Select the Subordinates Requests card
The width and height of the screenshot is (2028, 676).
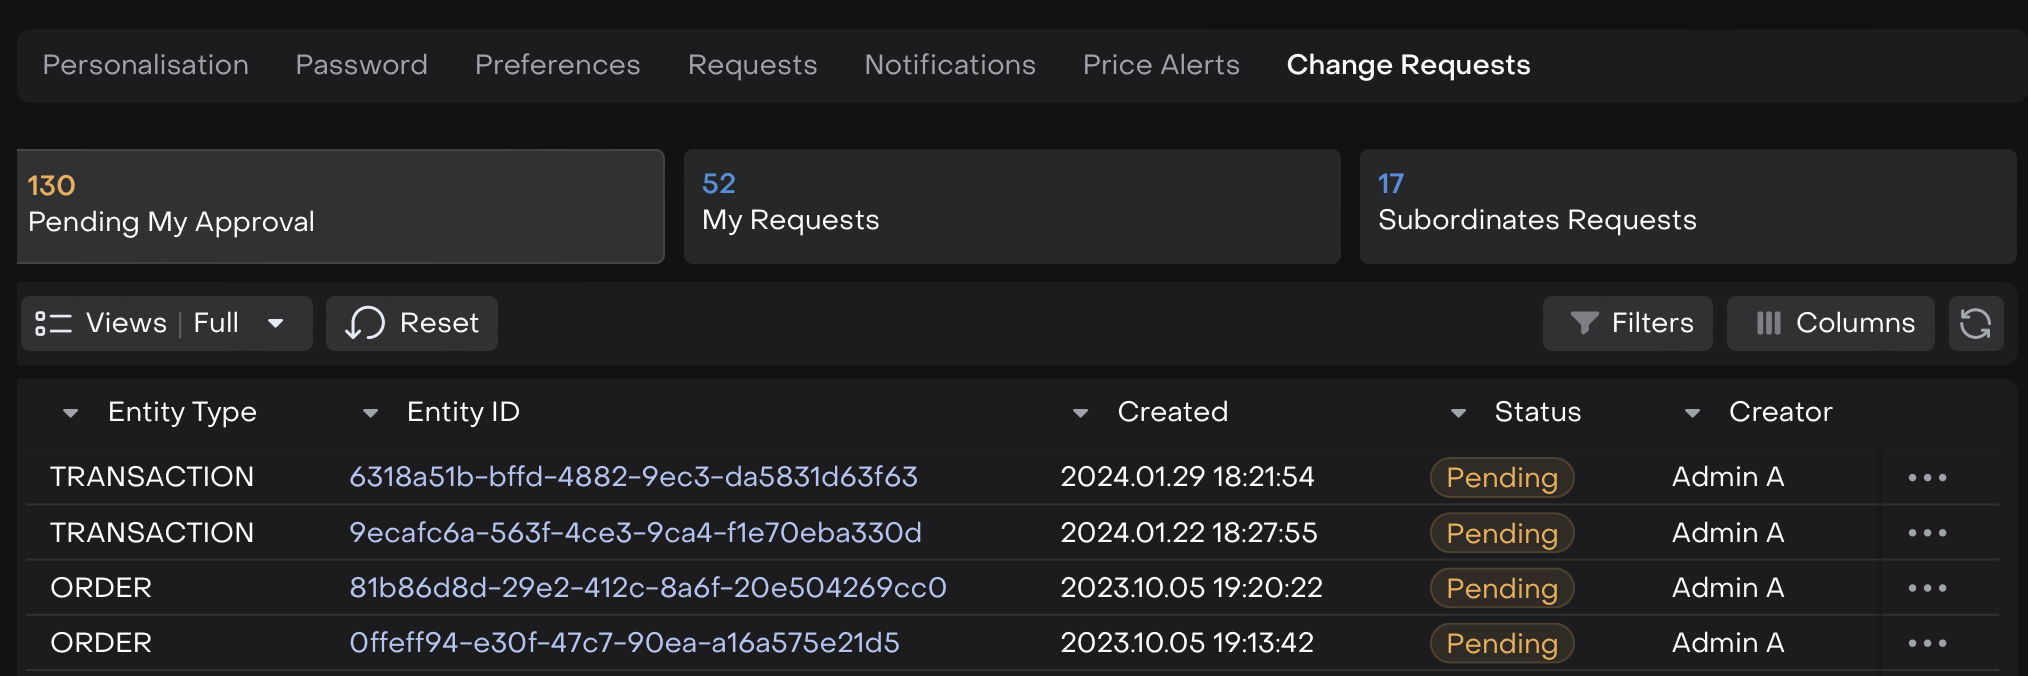click(x=1687, y=206)
